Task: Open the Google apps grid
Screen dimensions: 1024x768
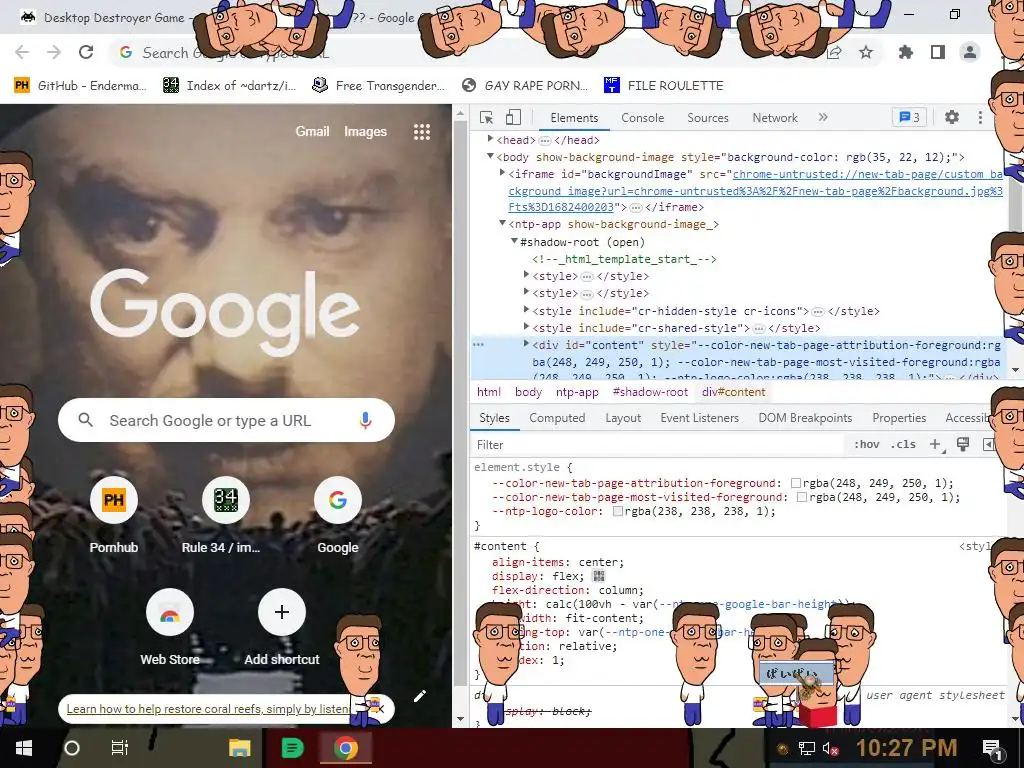Action: click(422, 132)
